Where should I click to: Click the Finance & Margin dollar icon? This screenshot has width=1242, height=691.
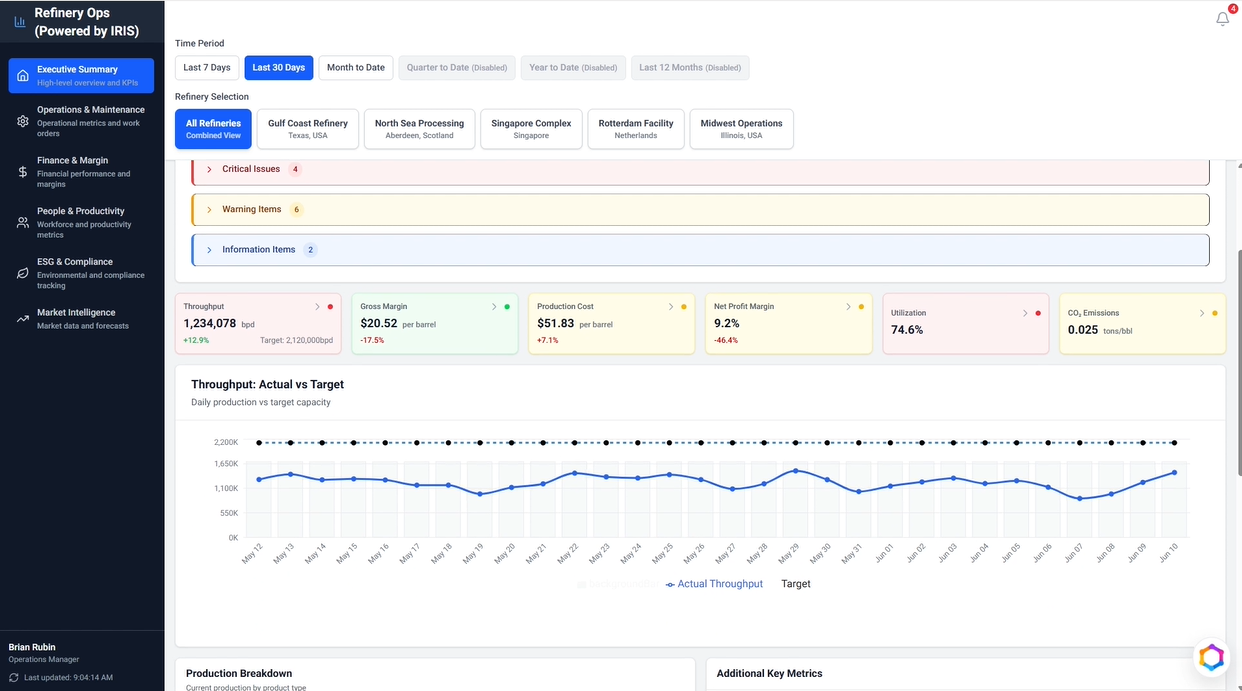(x=23, y=172)
